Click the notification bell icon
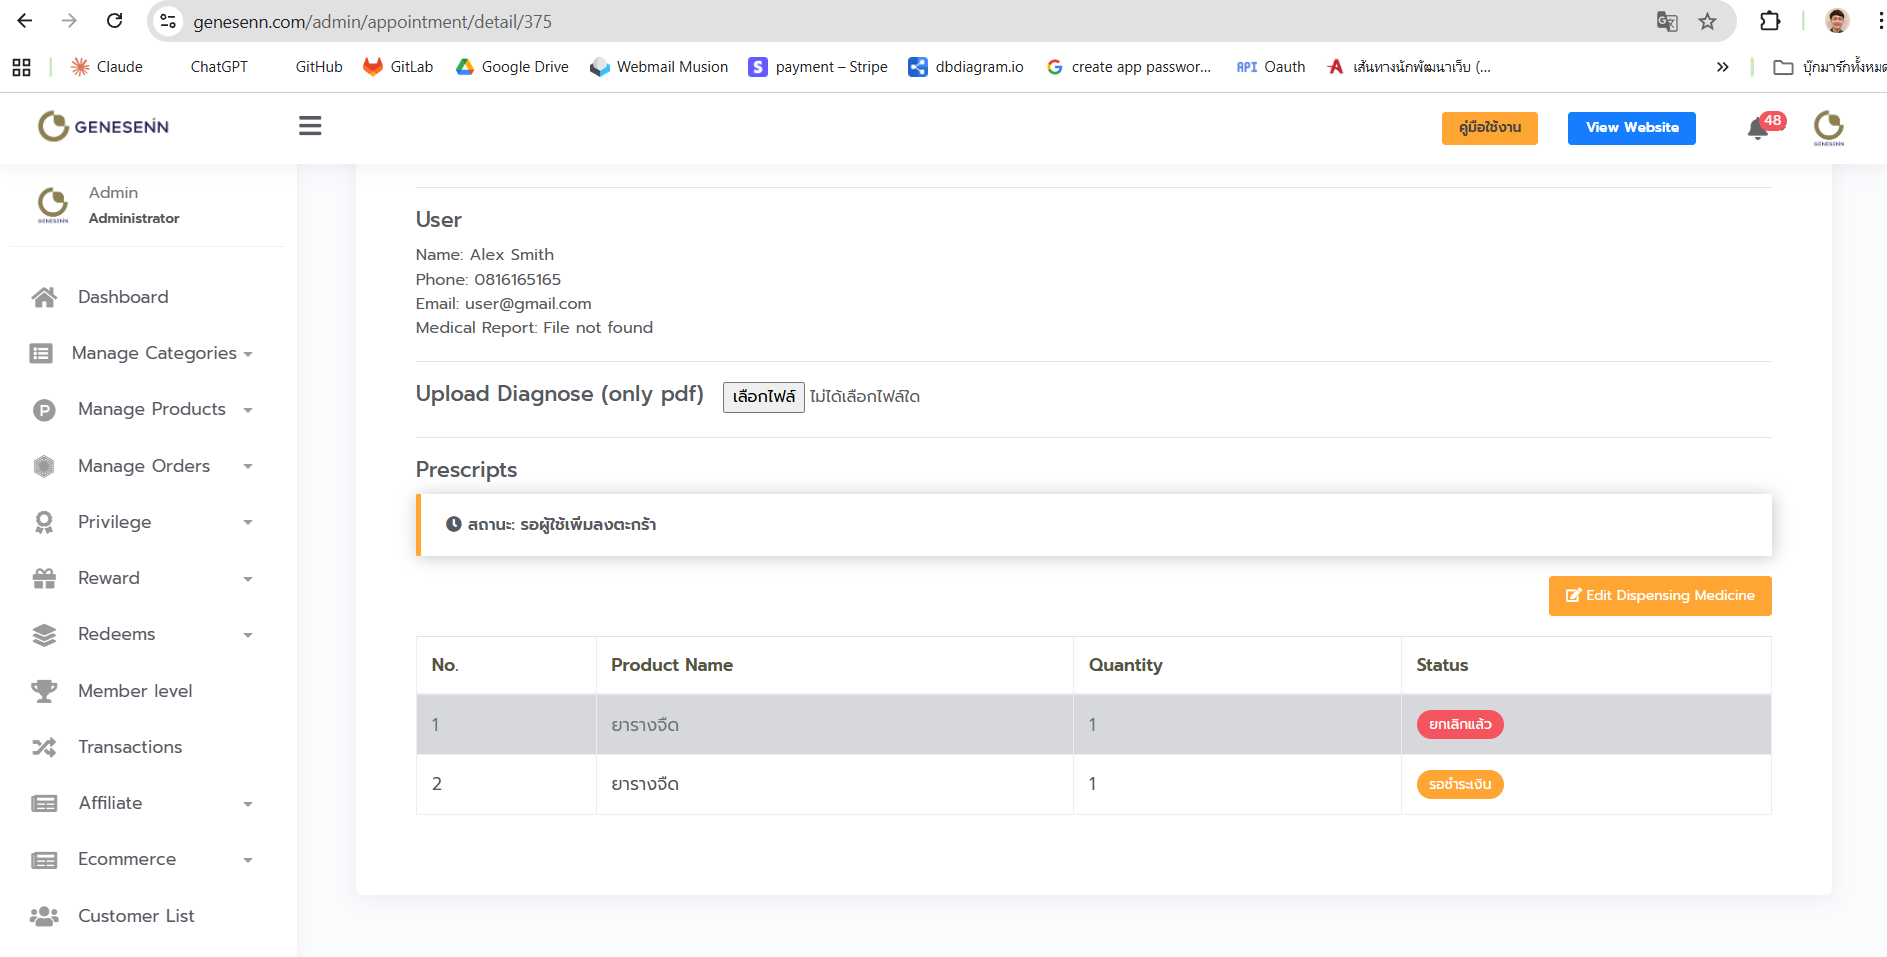The height and width of the screenshot is (957, 1887). pyautogui.click(x=1758, y=129)
